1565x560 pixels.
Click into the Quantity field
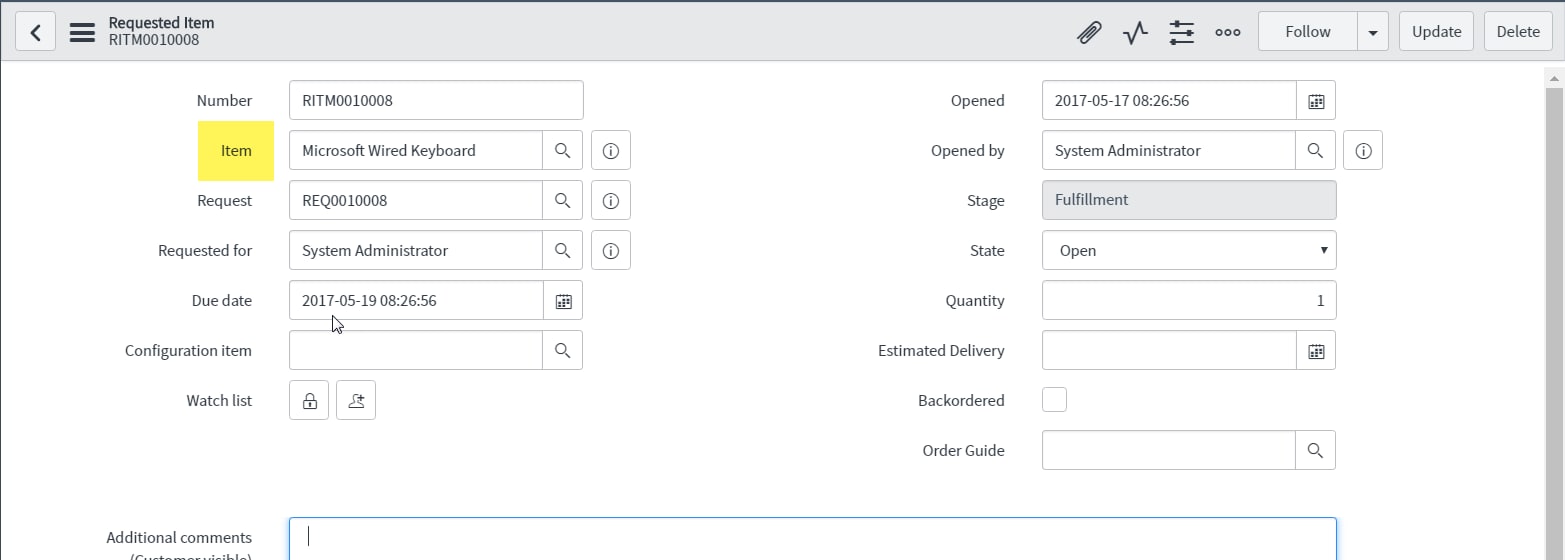[x=1189, y=300]
